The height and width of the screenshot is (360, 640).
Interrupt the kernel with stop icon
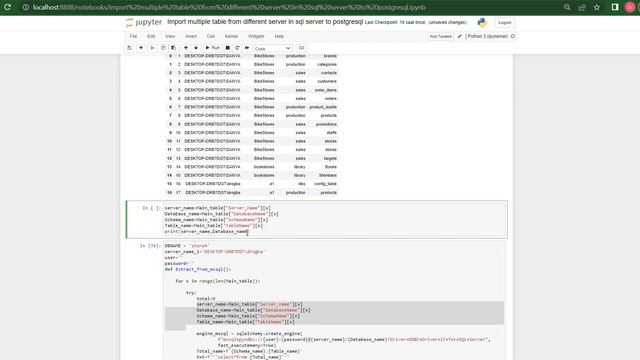(x=228, y=48)
